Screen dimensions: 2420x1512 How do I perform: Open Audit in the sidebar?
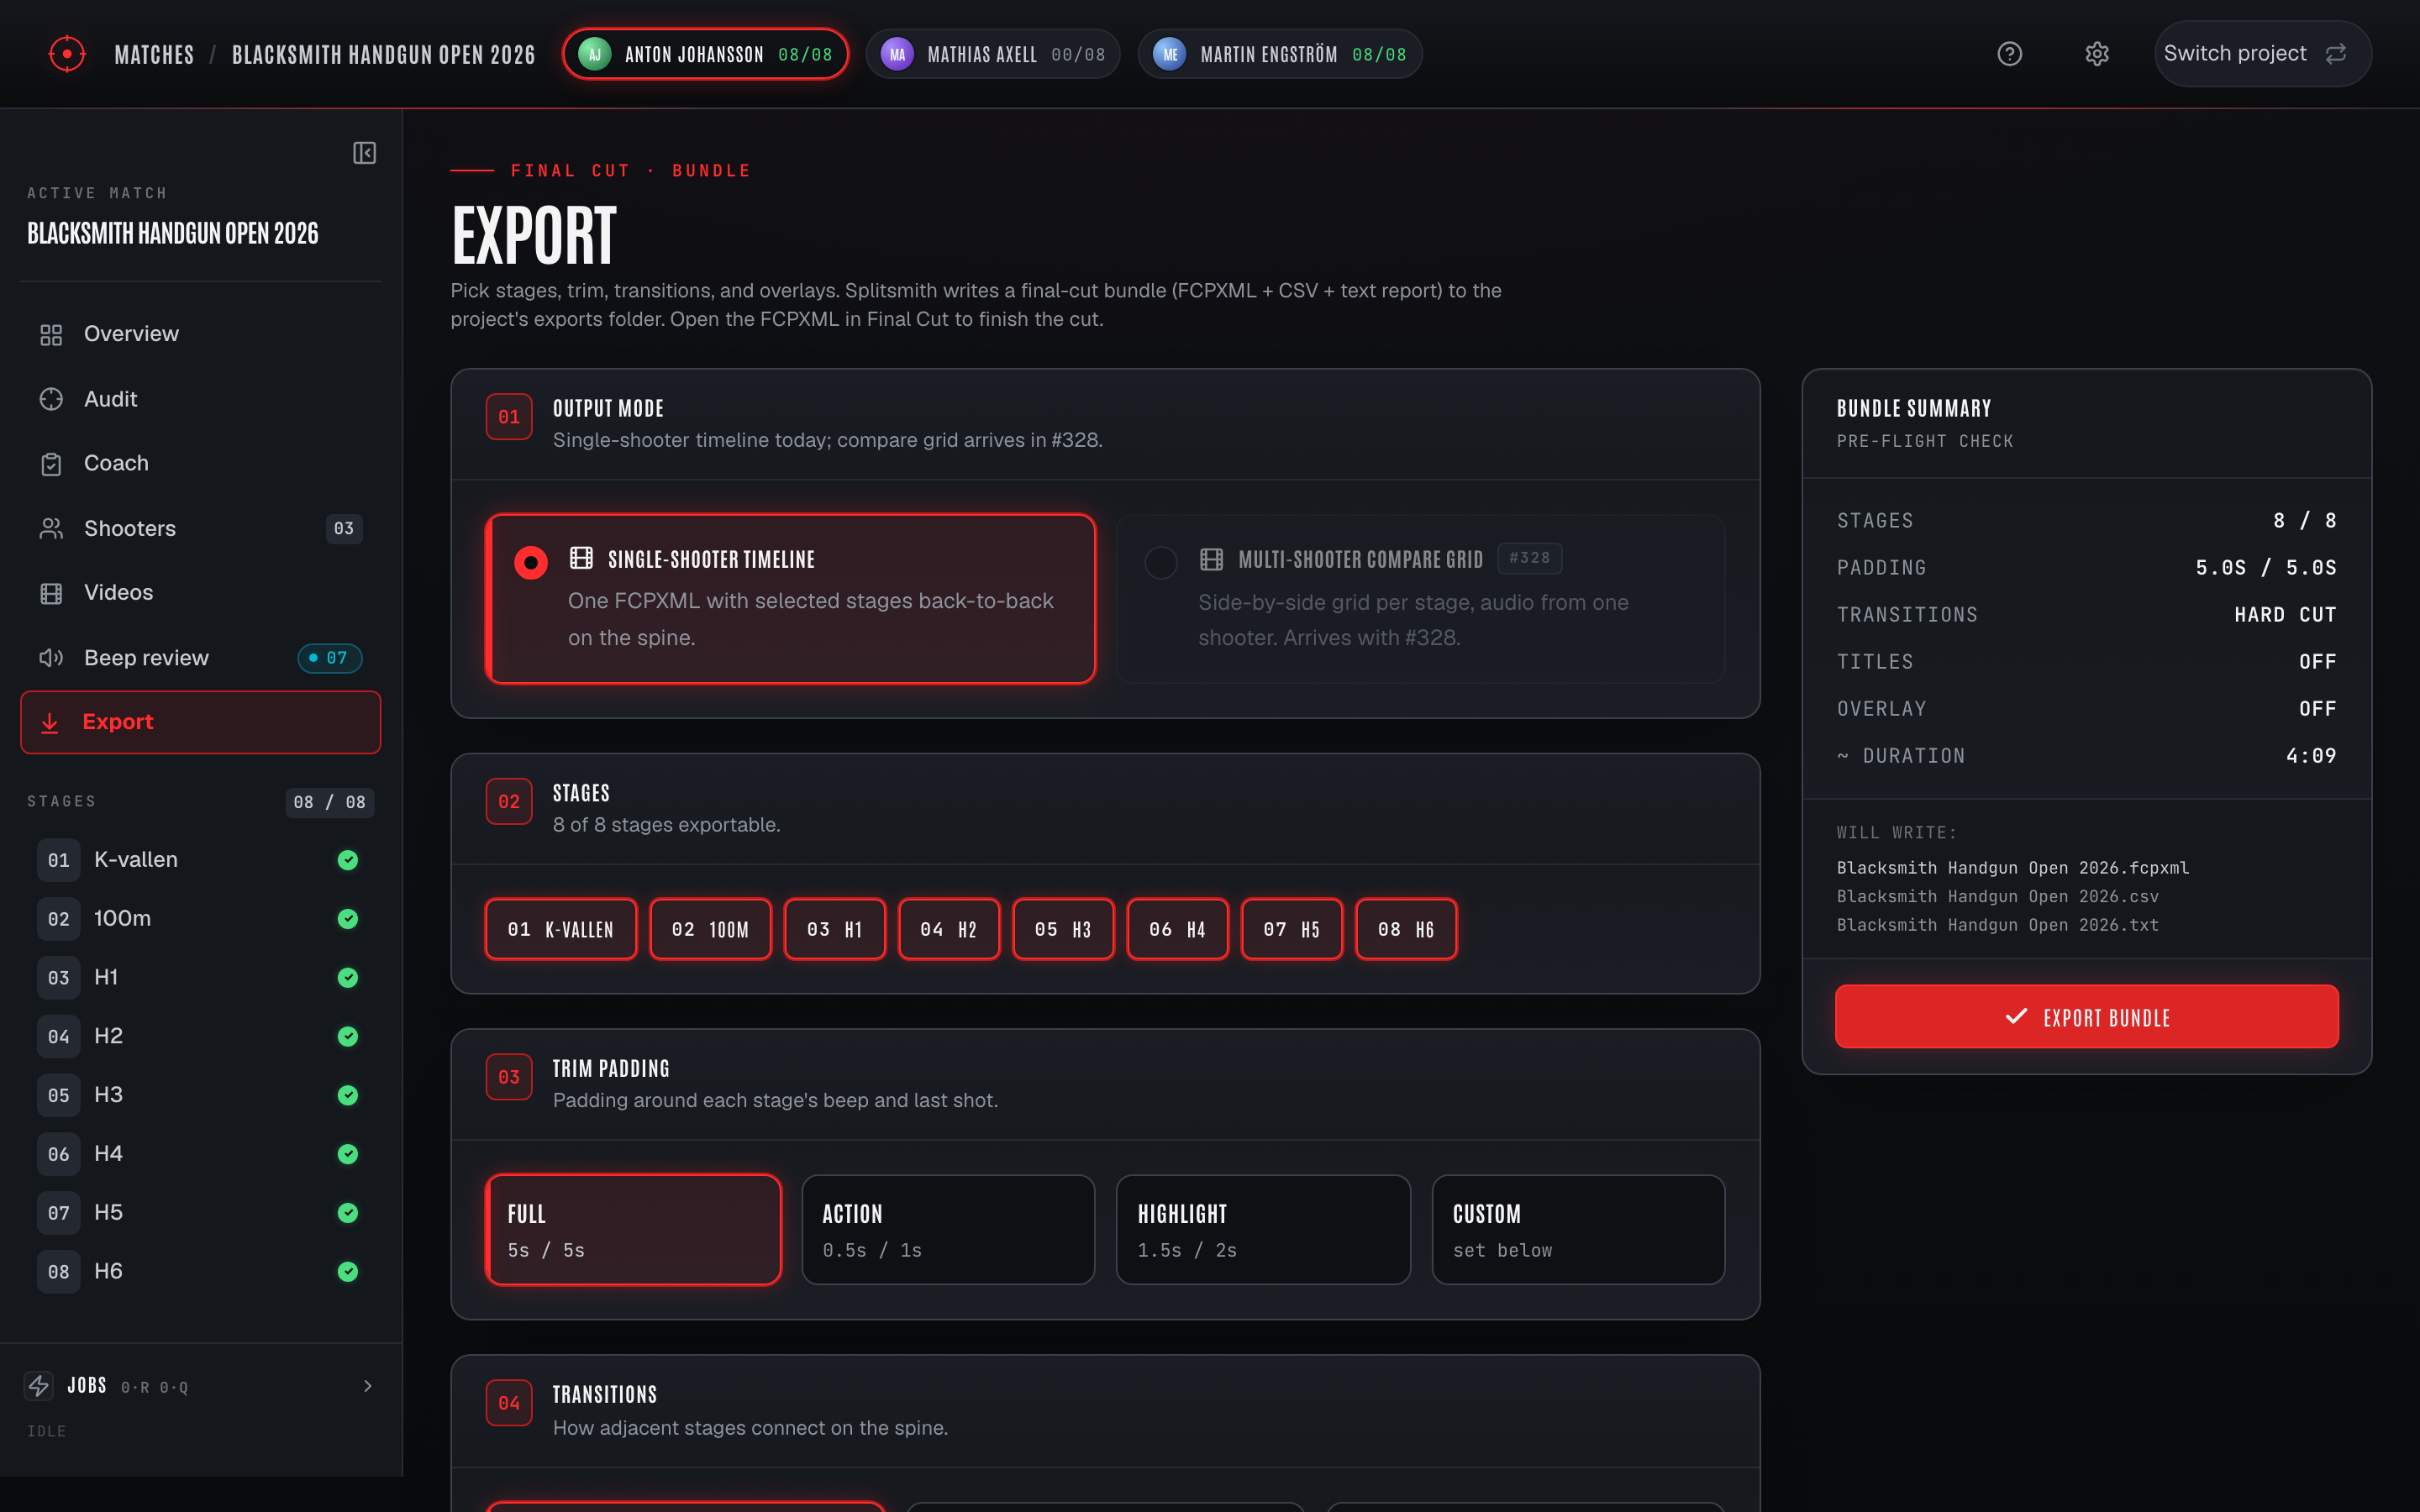pos(200,400)
